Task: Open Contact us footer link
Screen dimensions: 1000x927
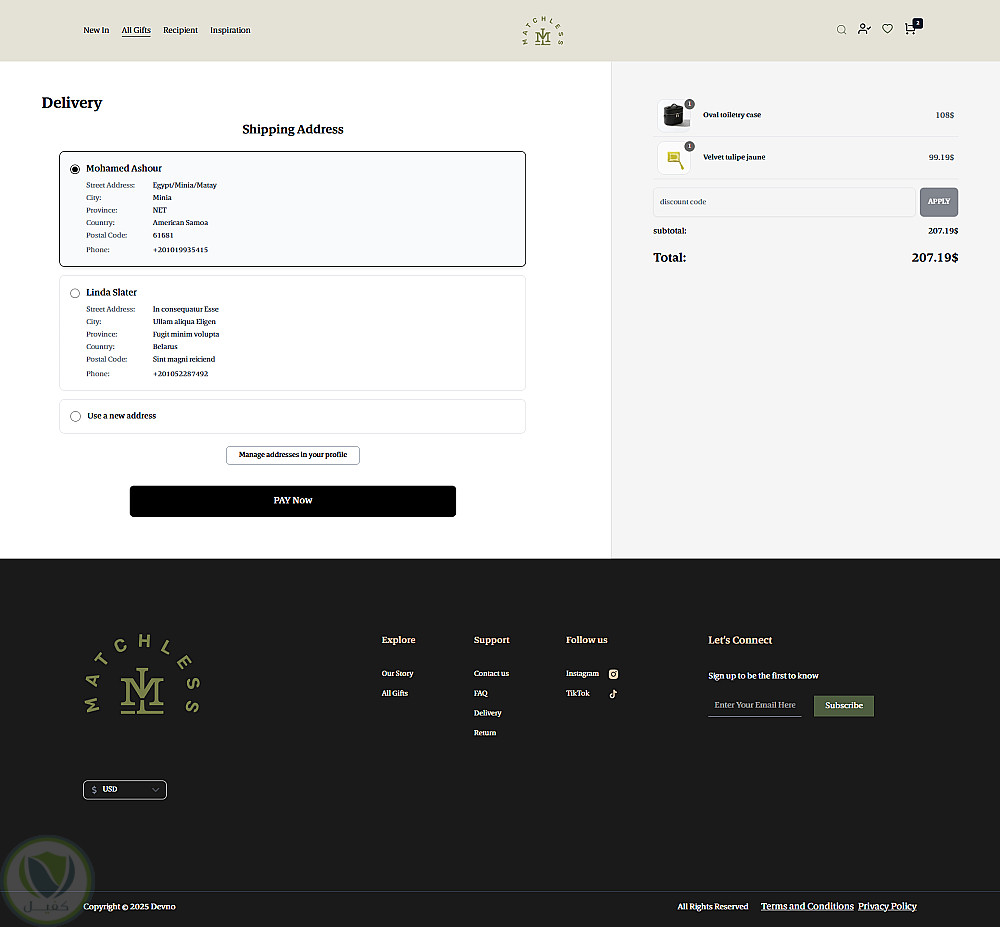Action: tap(491, 673)
